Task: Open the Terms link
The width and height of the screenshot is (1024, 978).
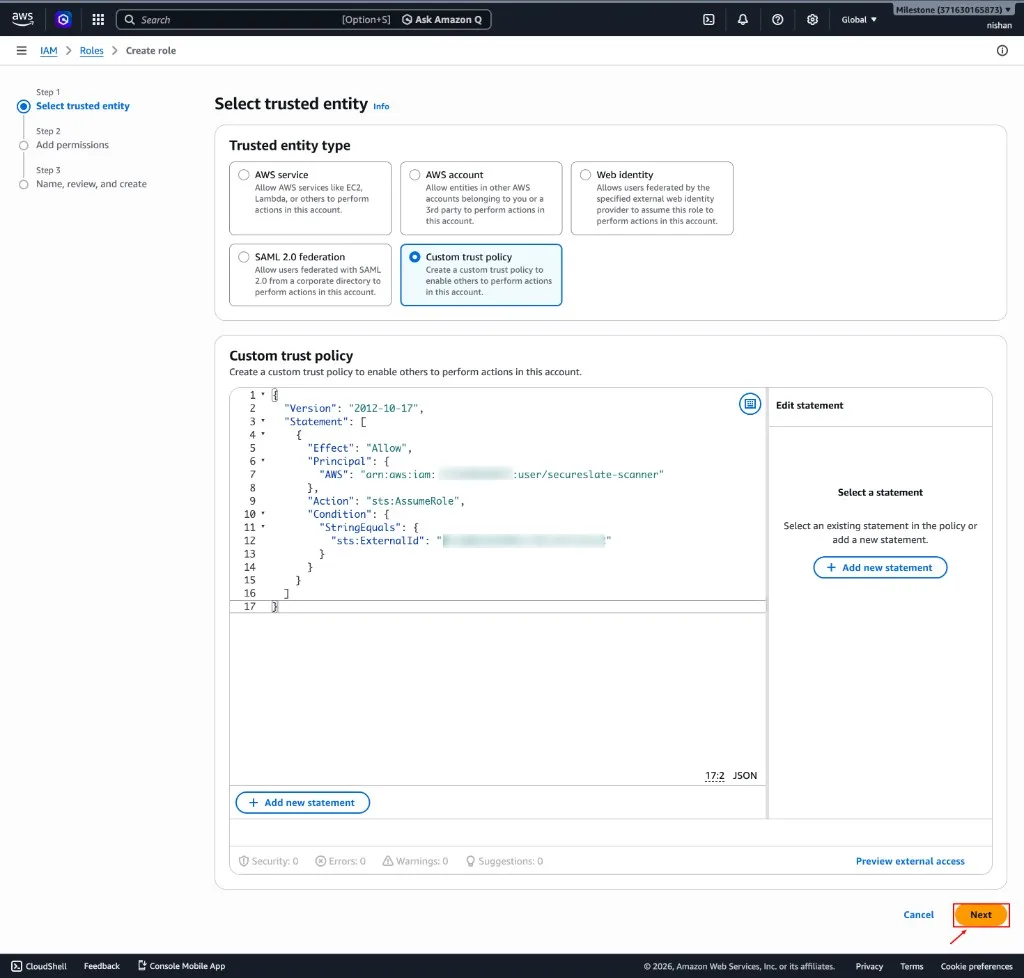Action: (911, 966)
